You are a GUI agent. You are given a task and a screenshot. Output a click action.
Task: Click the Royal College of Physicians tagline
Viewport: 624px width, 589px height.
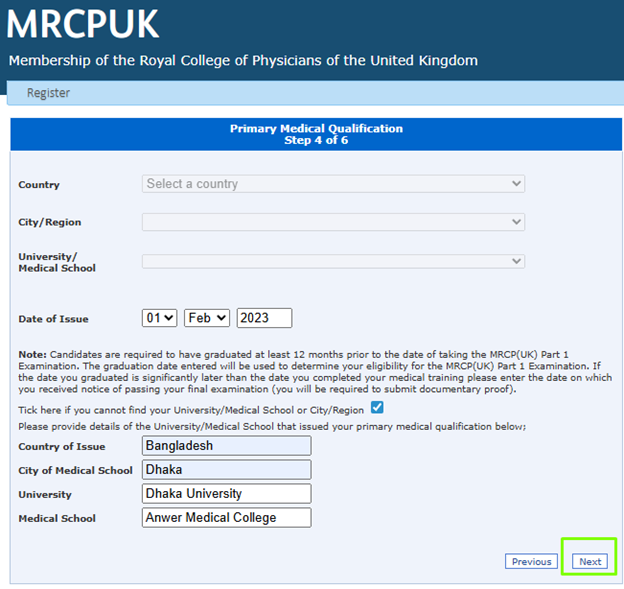[x=243, y=61]
